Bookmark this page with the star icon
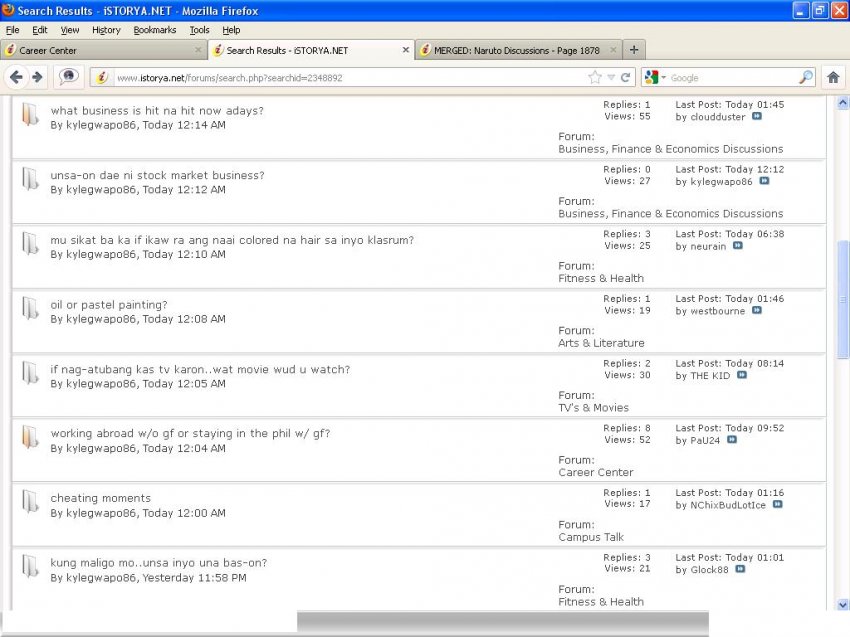 tap(595, 77)
